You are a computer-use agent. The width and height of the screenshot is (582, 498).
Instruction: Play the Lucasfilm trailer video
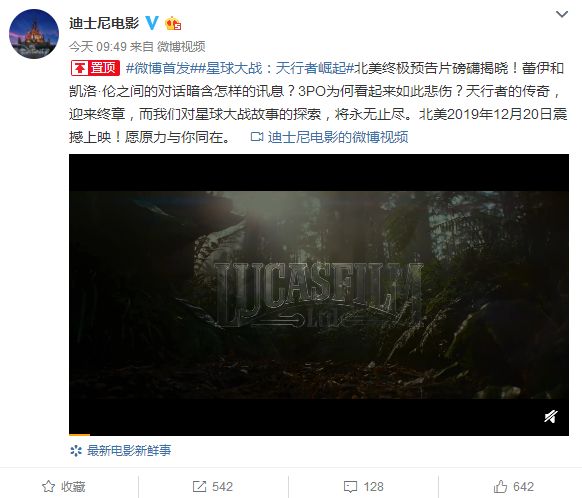[x=319, y=295]
